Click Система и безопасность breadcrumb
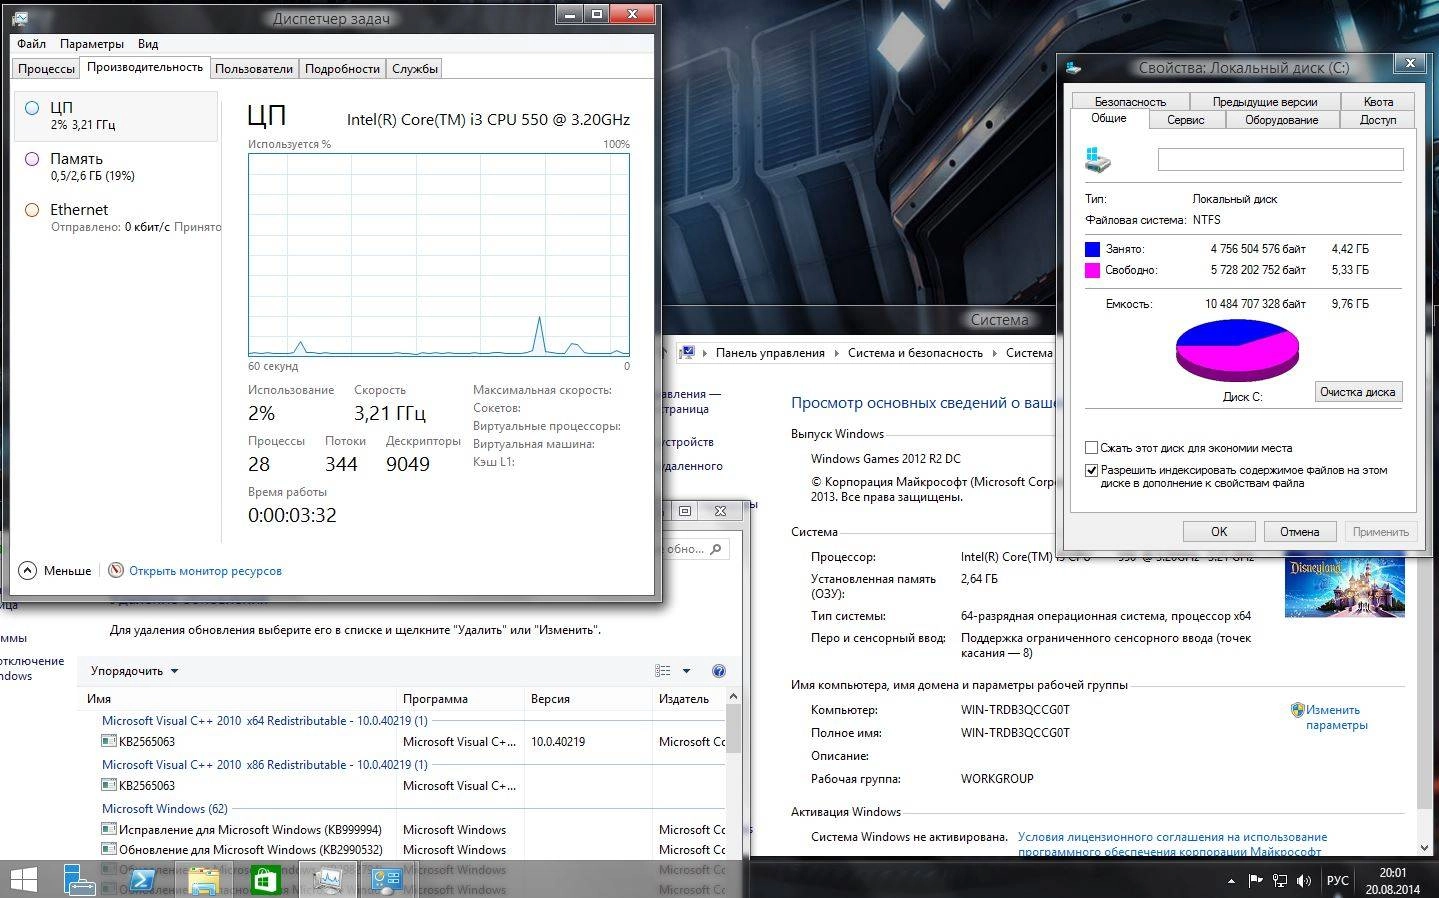 (915, 353)
